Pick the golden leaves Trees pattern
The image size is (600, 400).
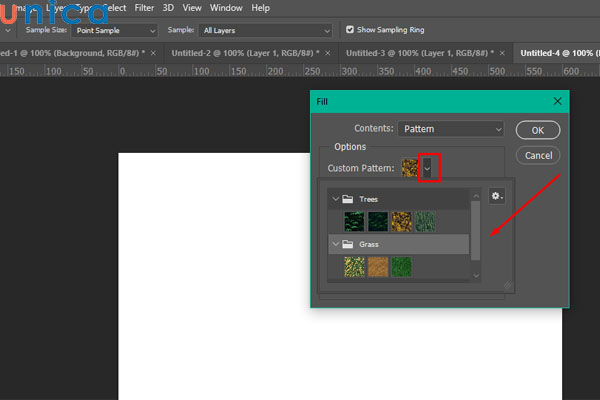(401, 221)
